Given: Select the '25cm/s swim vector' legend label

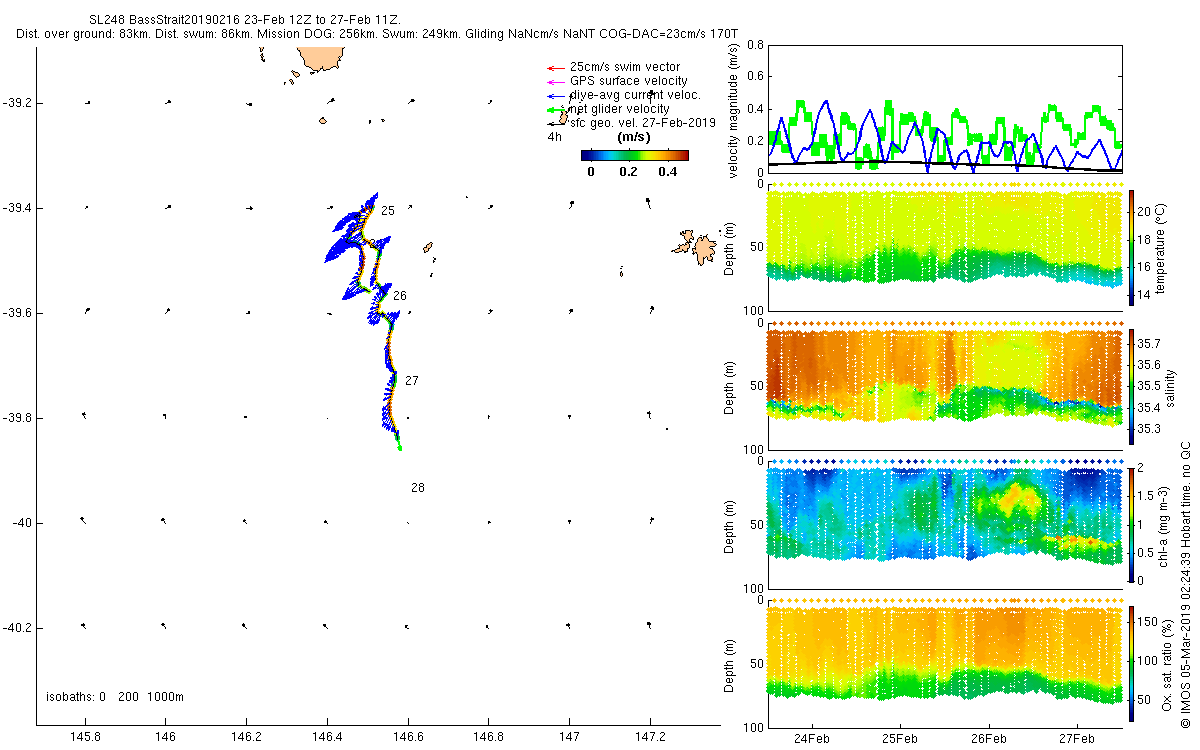Looking at the screenshot, I should (x=625, y=67).
